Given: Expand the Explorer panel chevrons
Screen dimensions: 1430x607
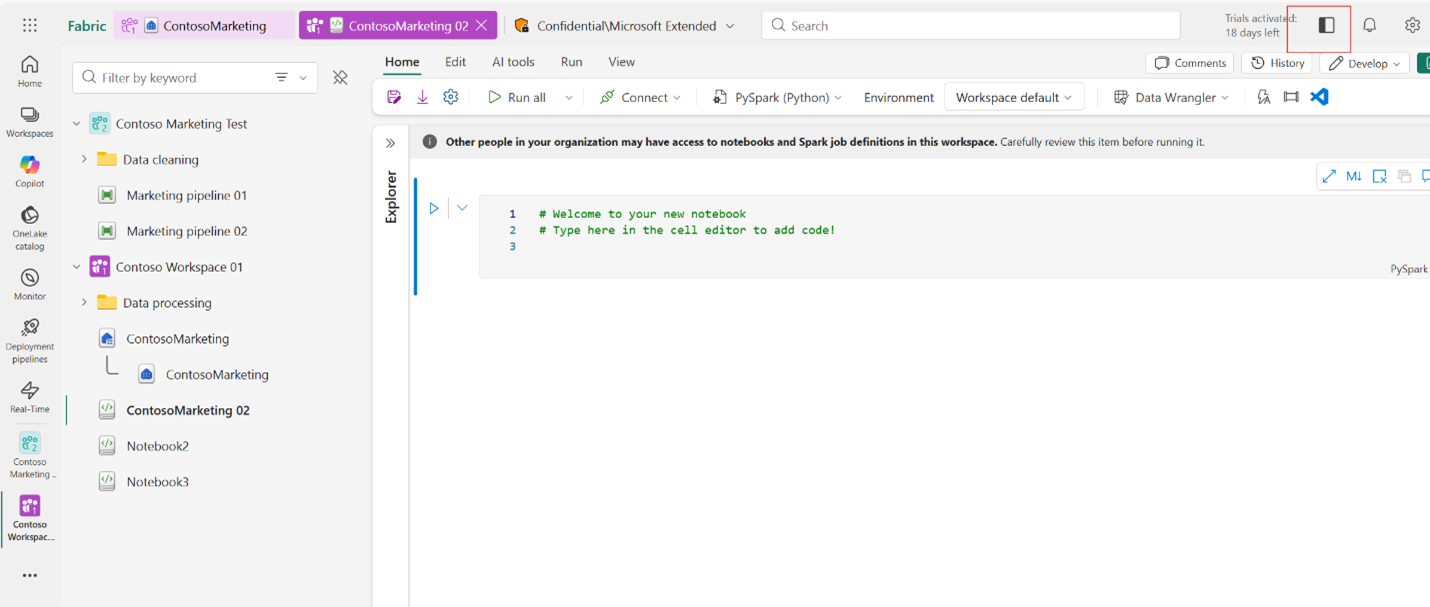Looking at the screenshot, I should tap(391, 143).
